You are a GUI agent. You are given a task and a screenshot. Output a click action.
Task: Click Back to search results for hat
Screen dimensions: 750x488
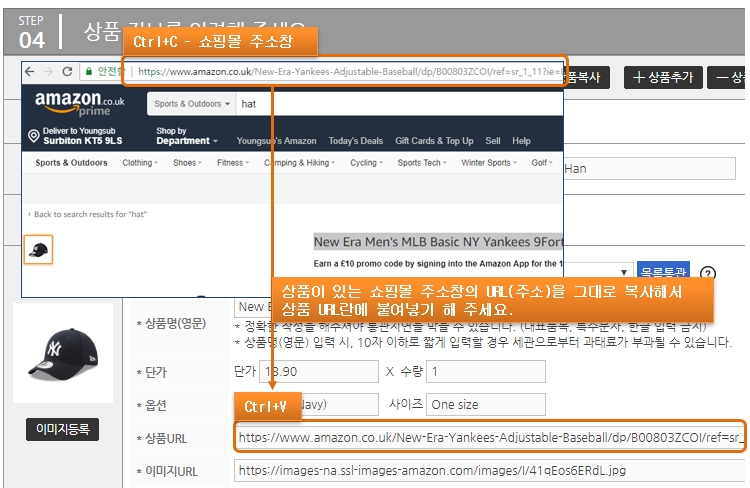tap(88, 214)
